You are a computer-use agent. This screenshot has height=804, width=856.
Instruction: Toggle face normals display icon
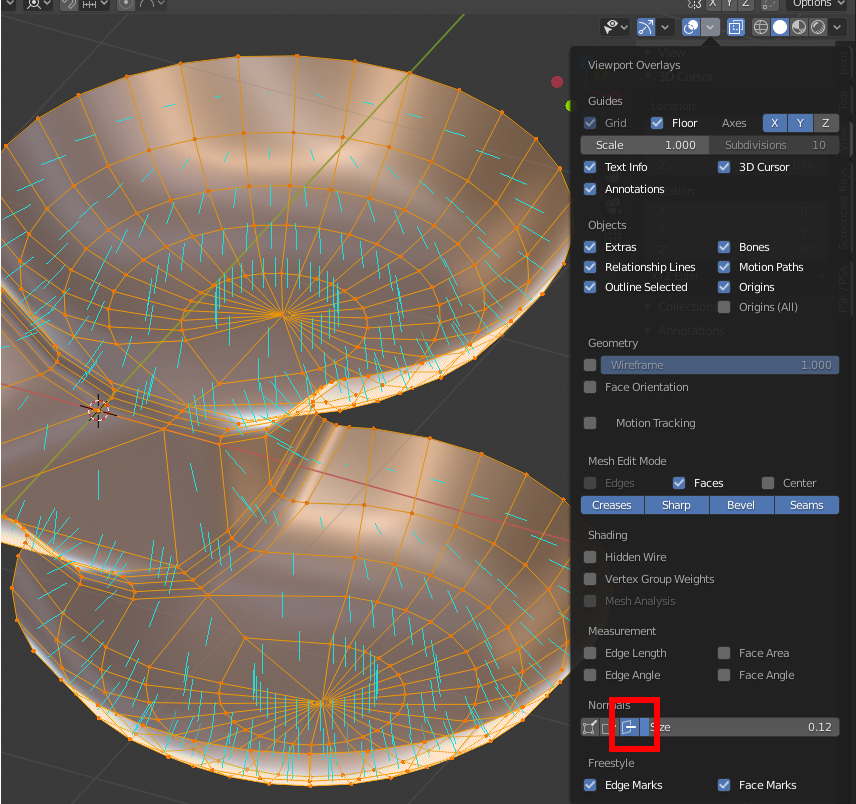coord(630,727)
